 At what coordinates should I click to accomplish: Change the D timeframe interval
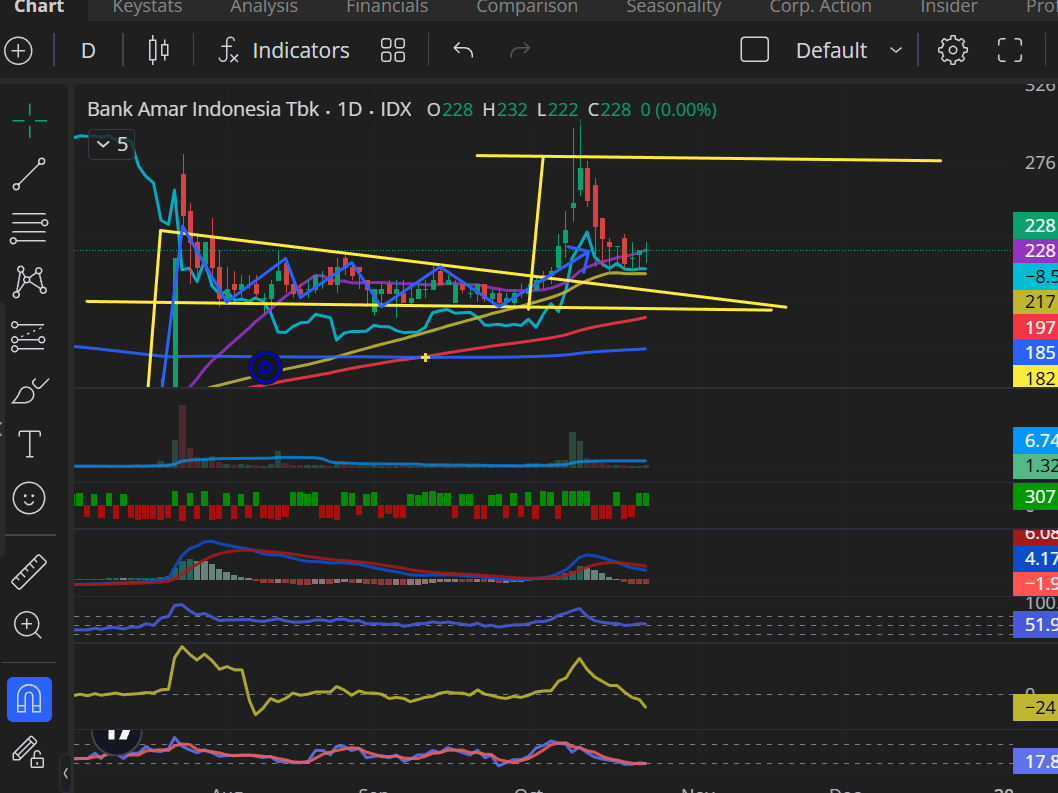click(88, 50)
